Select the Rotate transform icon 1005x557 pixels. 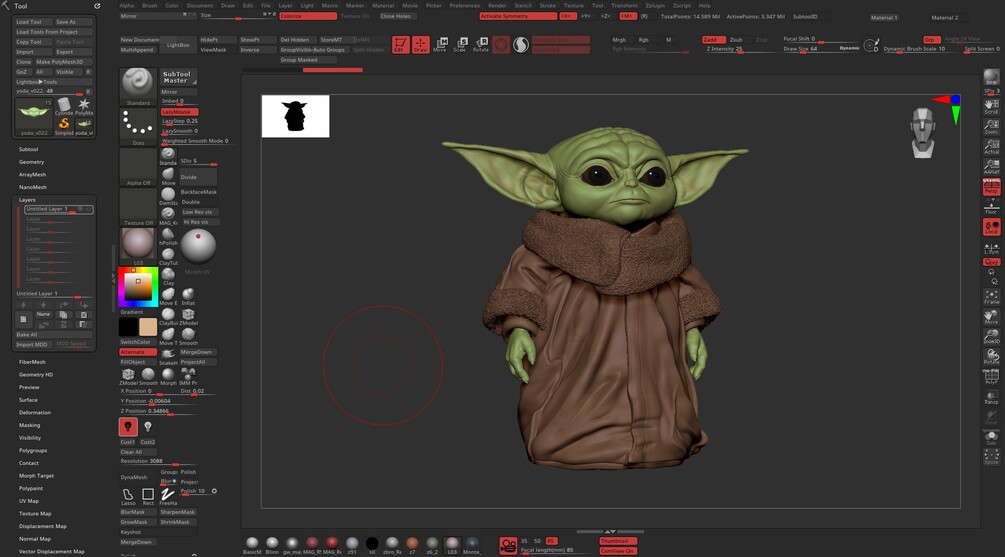pos(481,45)
